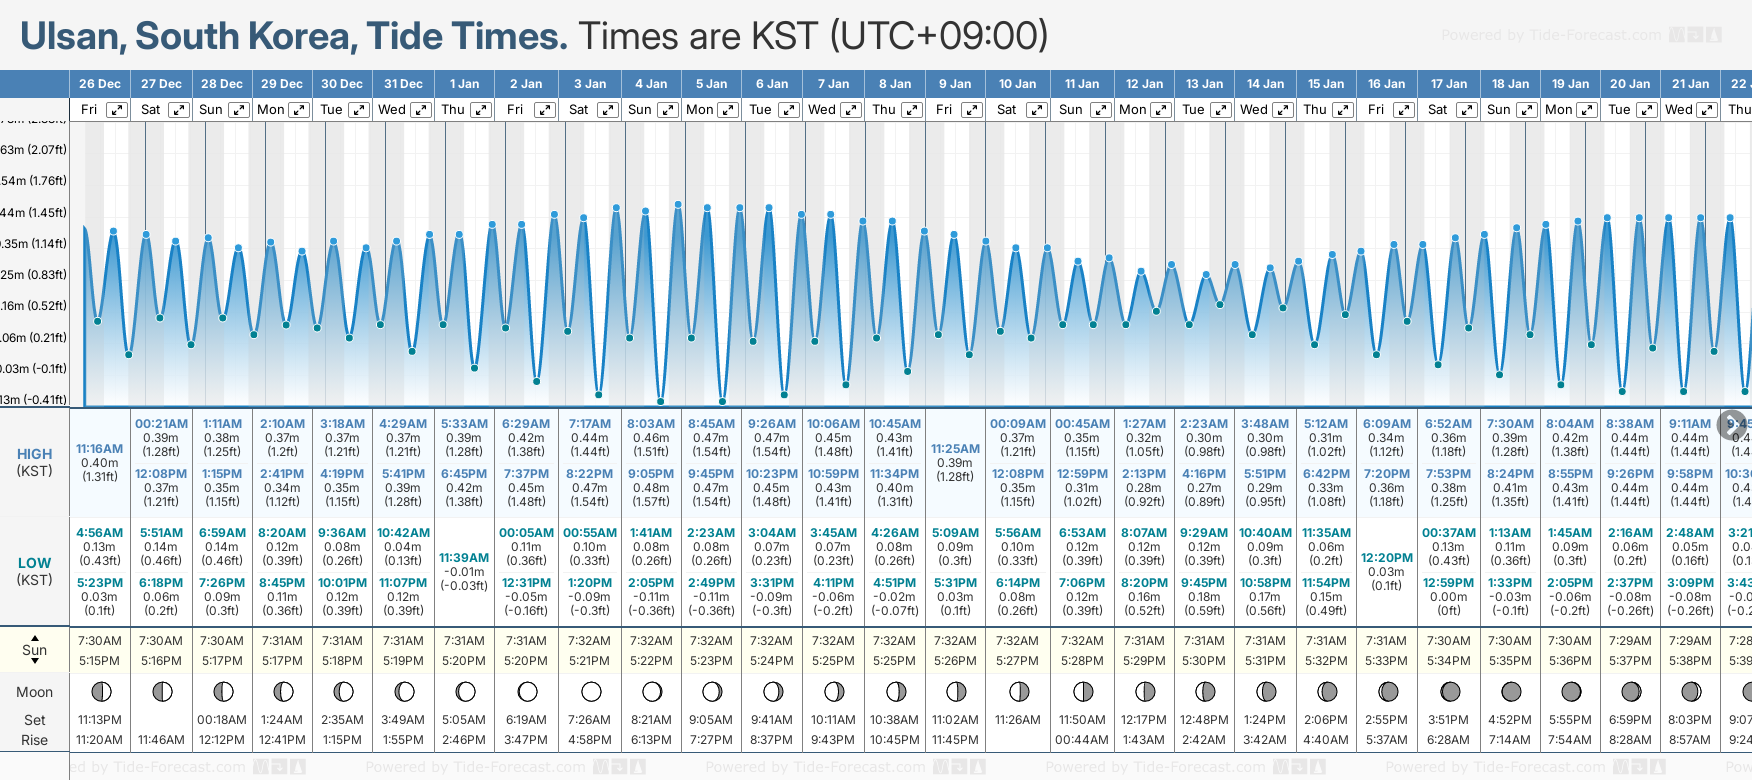Select the moon icon under 3 Jan
The height and width of the screenshot is (780, 1752).
click(591, 692)
